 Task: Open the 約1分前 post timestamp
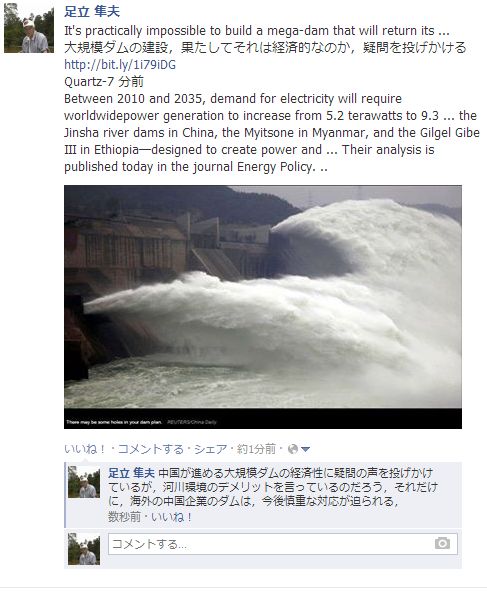[x=256, y=449]
